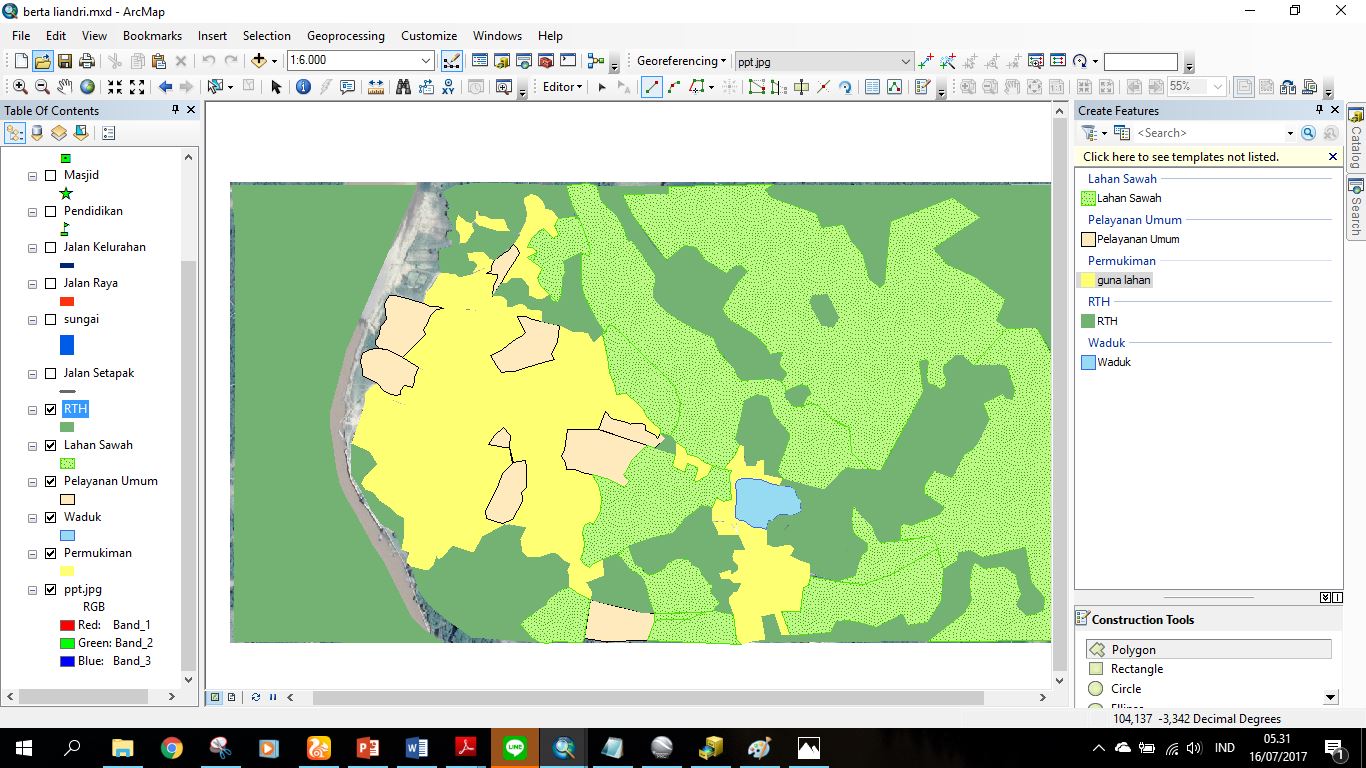Open the Geoprocessing menu
This screenshot has height=768, width=1366.
click(345, 35)
